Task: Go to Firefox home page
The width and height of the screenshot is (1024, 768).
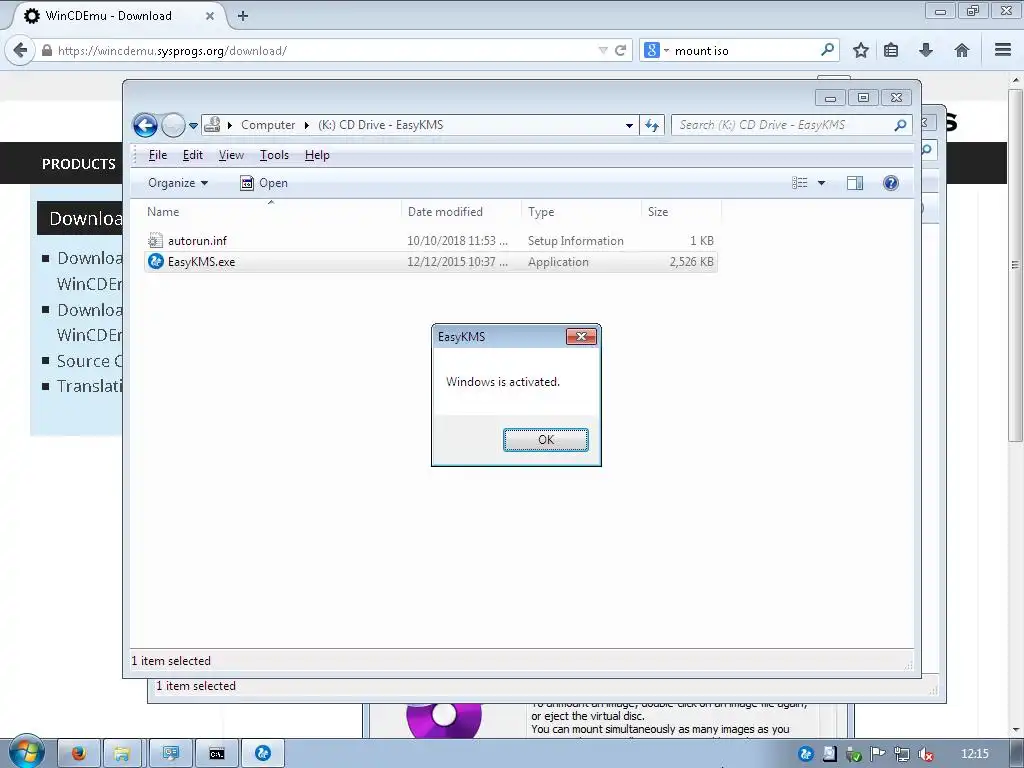Action: pyautogui.click(x=961, y=50)
